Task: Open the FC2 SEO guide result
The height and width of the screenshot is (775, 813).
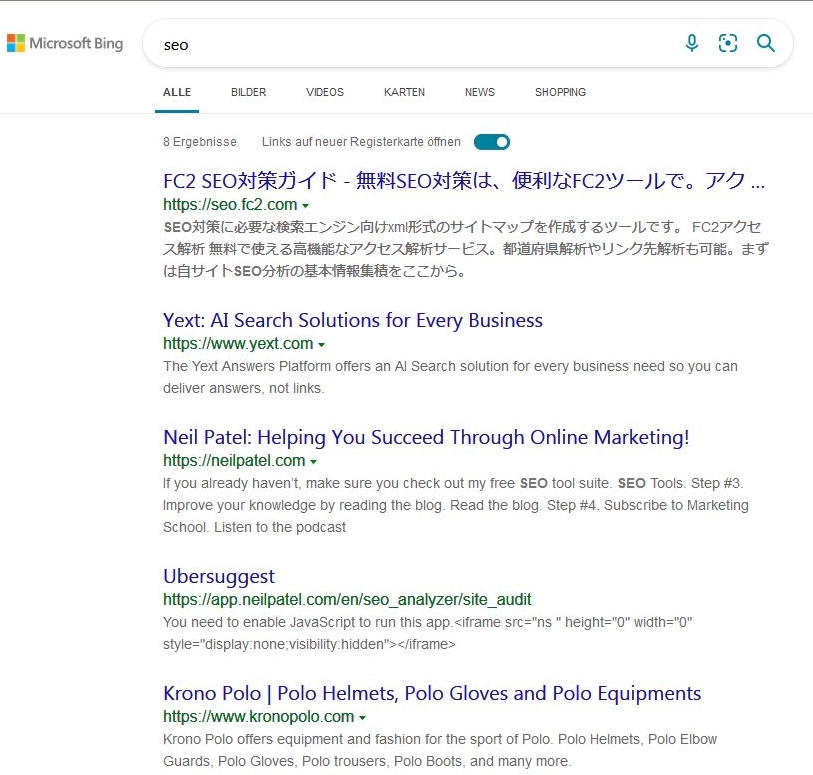Action: click(x=464, y=181)
